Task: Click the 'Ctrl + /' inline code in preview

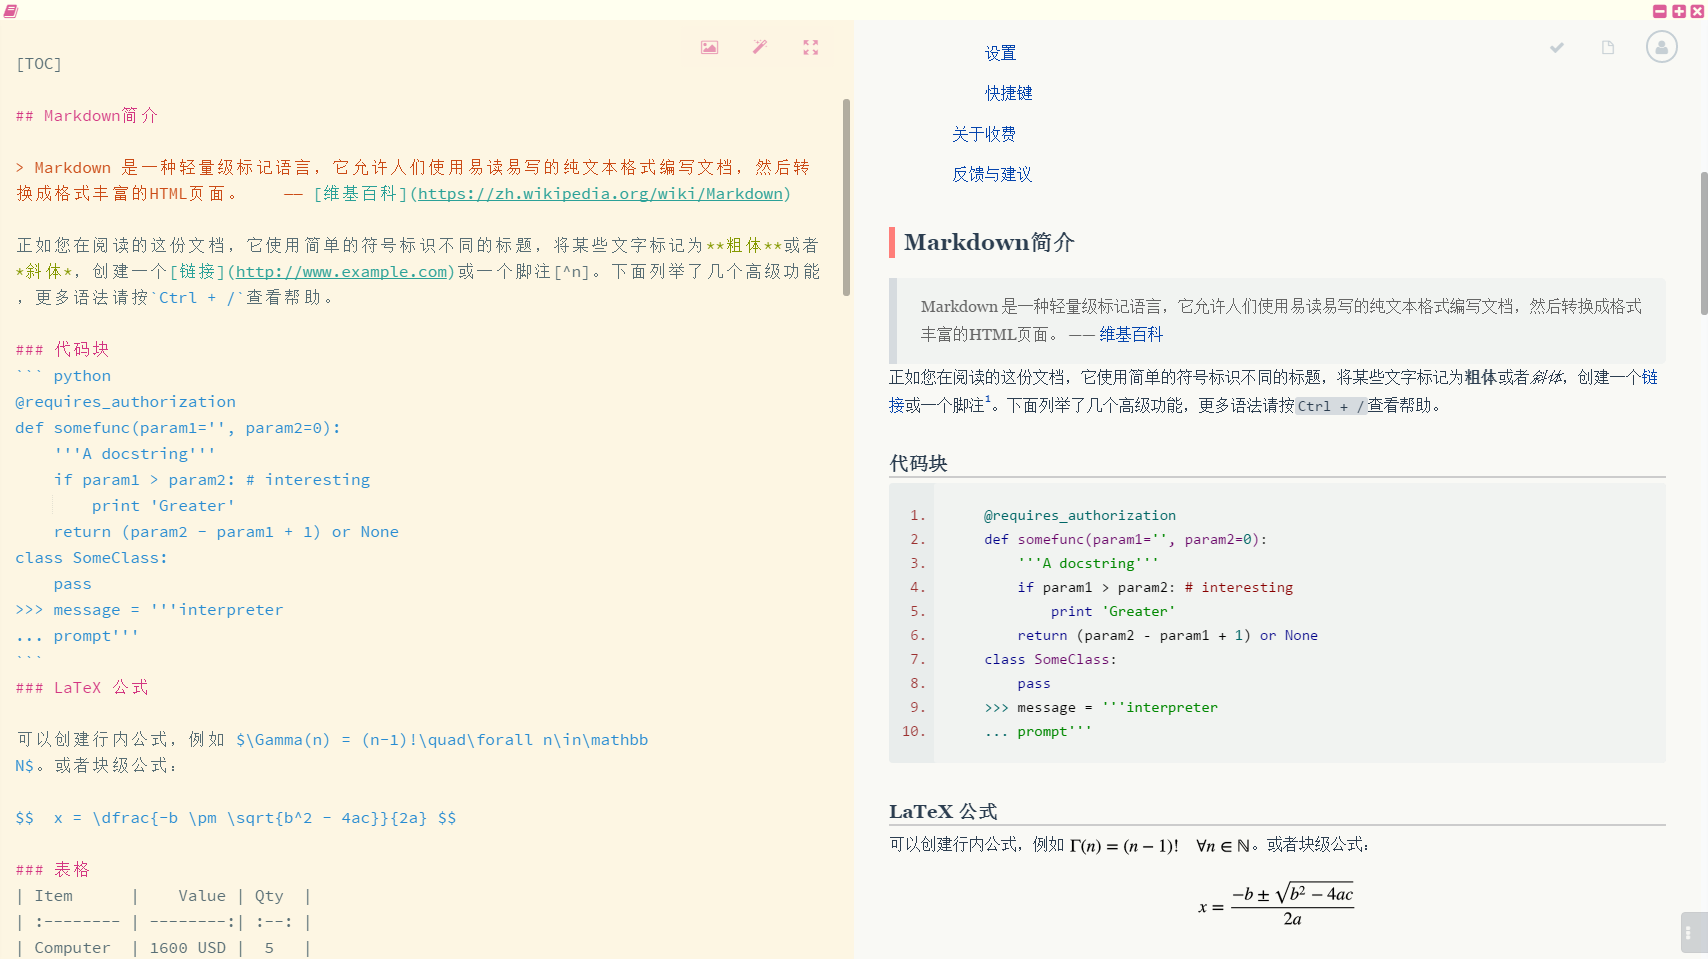Action: 1331,406
